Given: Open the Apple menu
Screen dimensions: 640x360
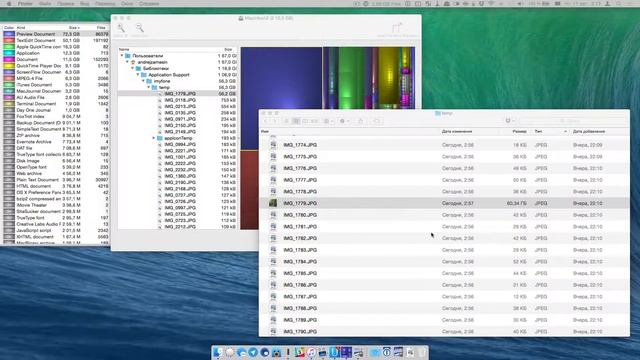Looking at the screenshot, I should 9,4.
